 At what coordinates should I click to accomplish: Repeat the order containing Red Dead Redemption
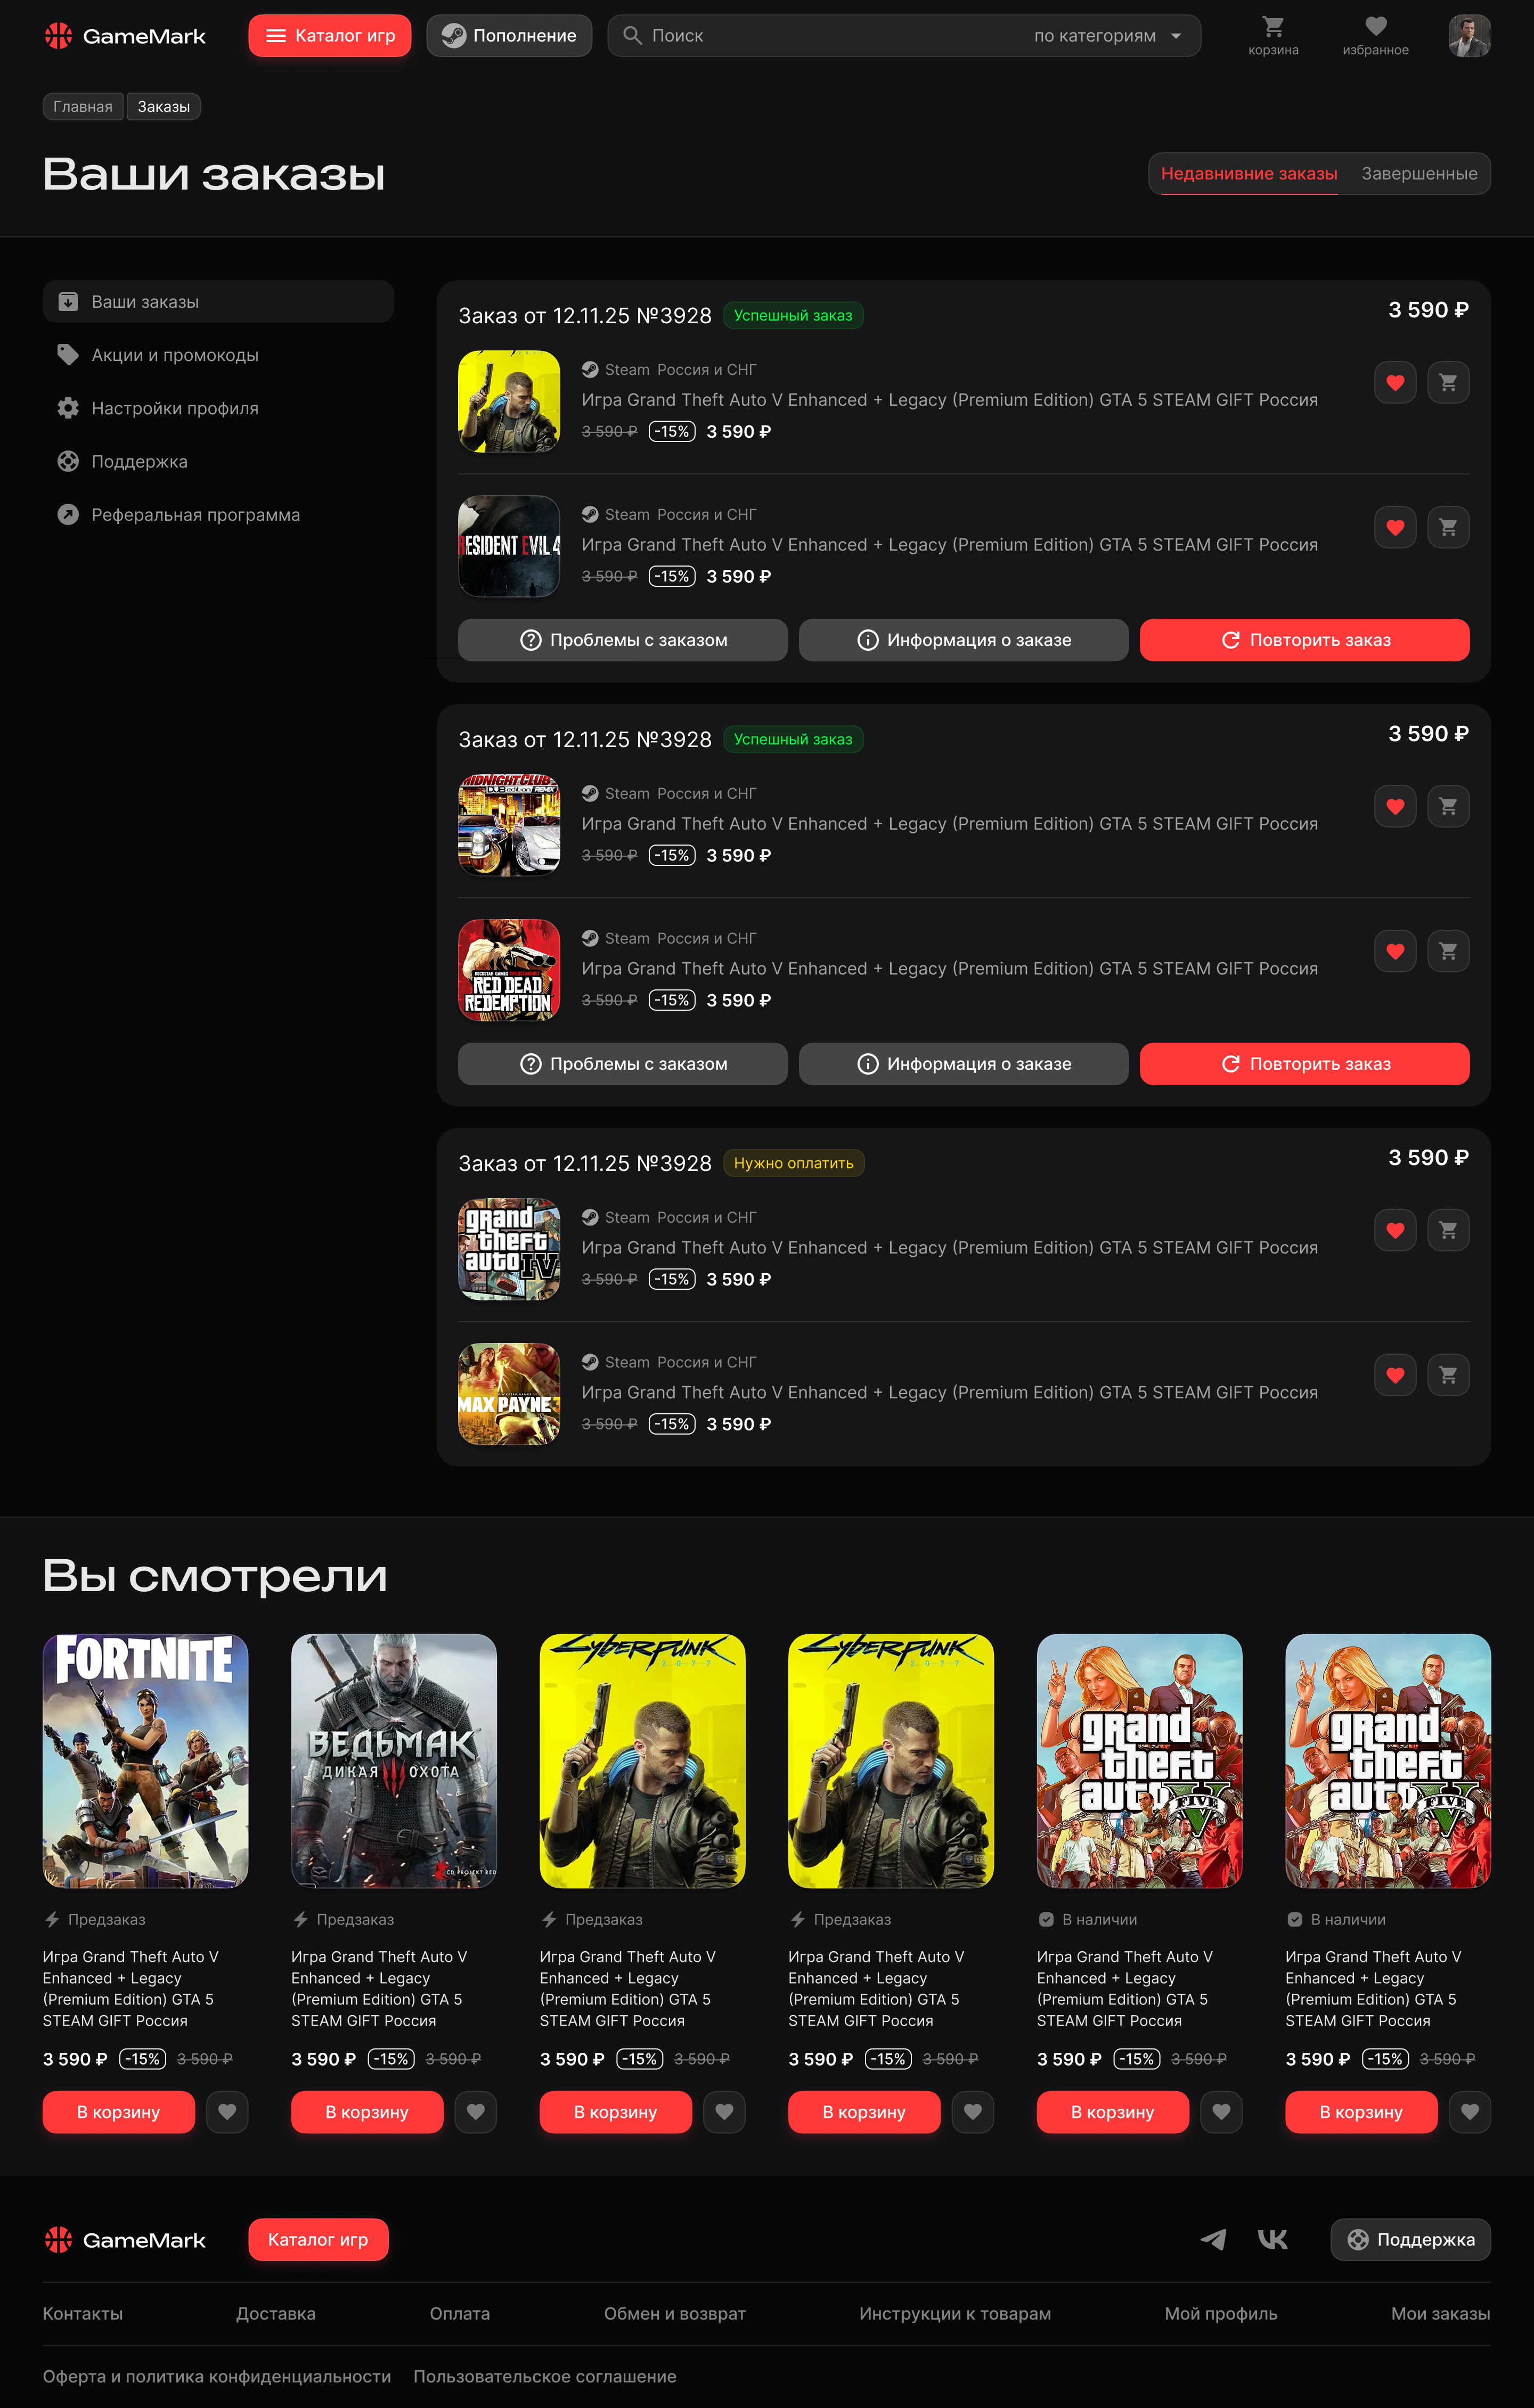[x=1305, y=1064]
